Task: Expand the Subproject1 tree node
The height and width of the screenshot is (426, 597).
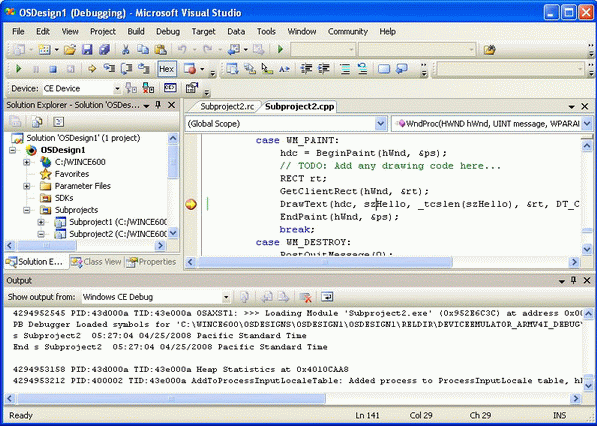Action: point(41,222)
